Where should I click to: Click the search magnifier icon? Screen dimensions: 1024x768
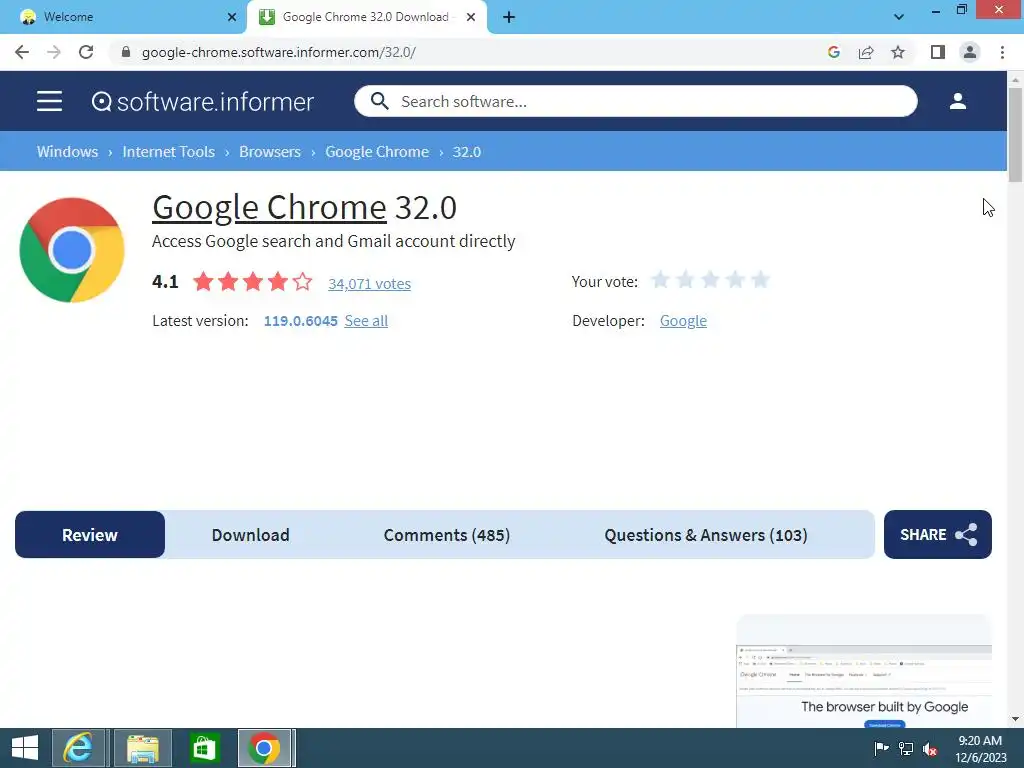coord(379,101)
